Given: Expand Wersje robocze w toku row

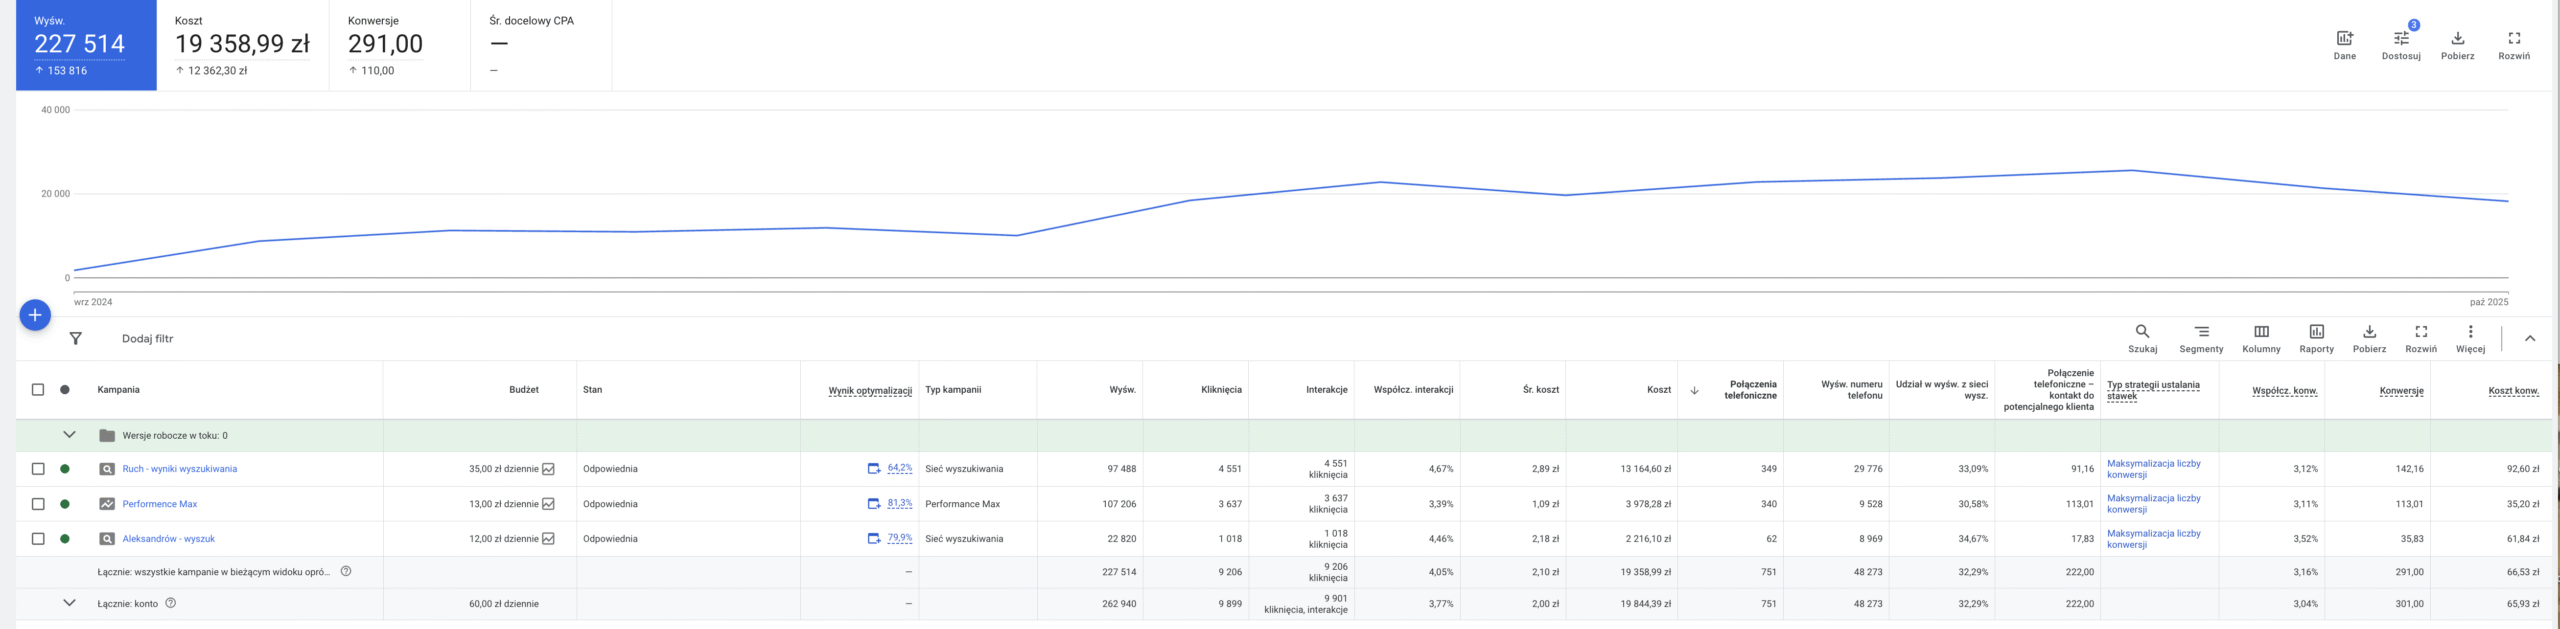Looking at the screenshot, I should pyautogui.click(x=69, y=435).
